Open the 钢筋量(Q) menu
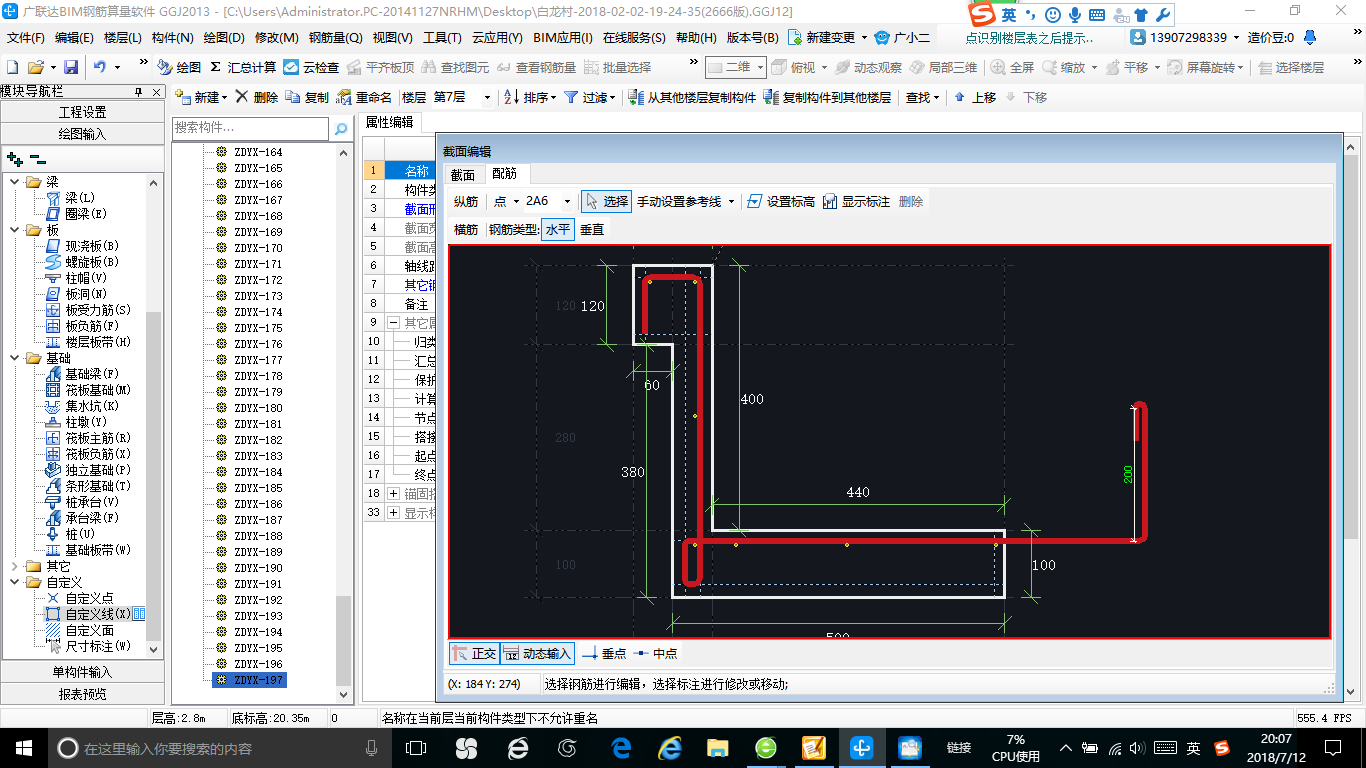 [335, 37]
